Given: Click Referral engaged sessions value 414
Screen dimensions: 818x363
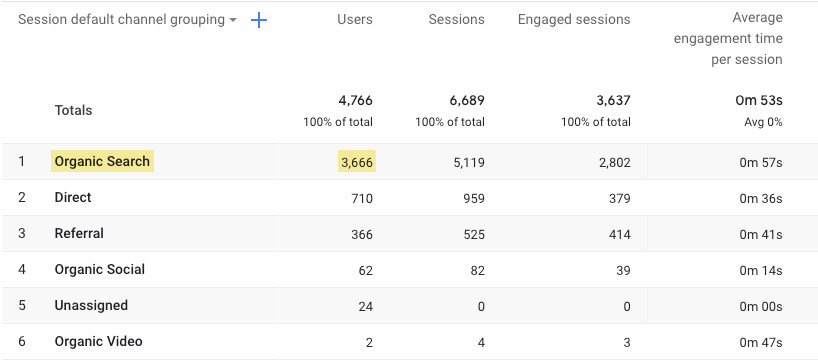Looking at the screenshot, I should [619, 235].
